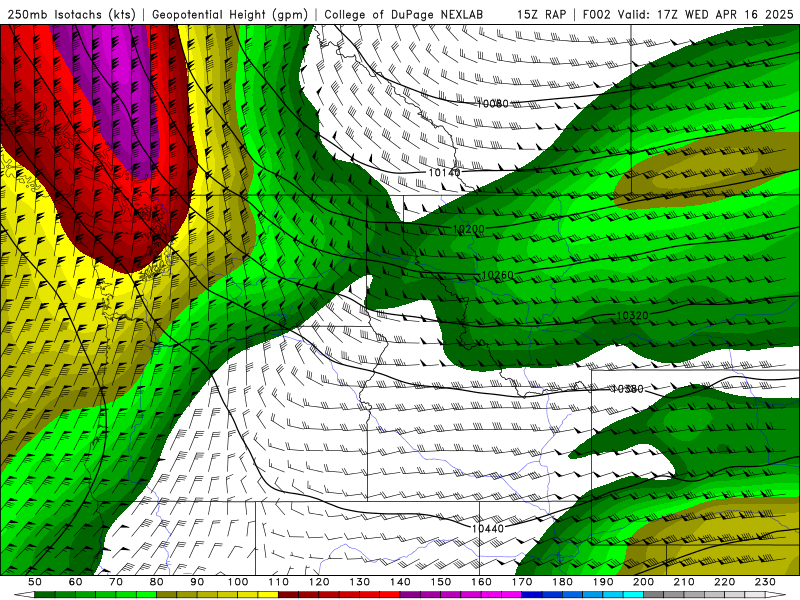Click the 90 knots legend value
The width and height of the screenshot is (800, 600).
(x=197, y=582)
